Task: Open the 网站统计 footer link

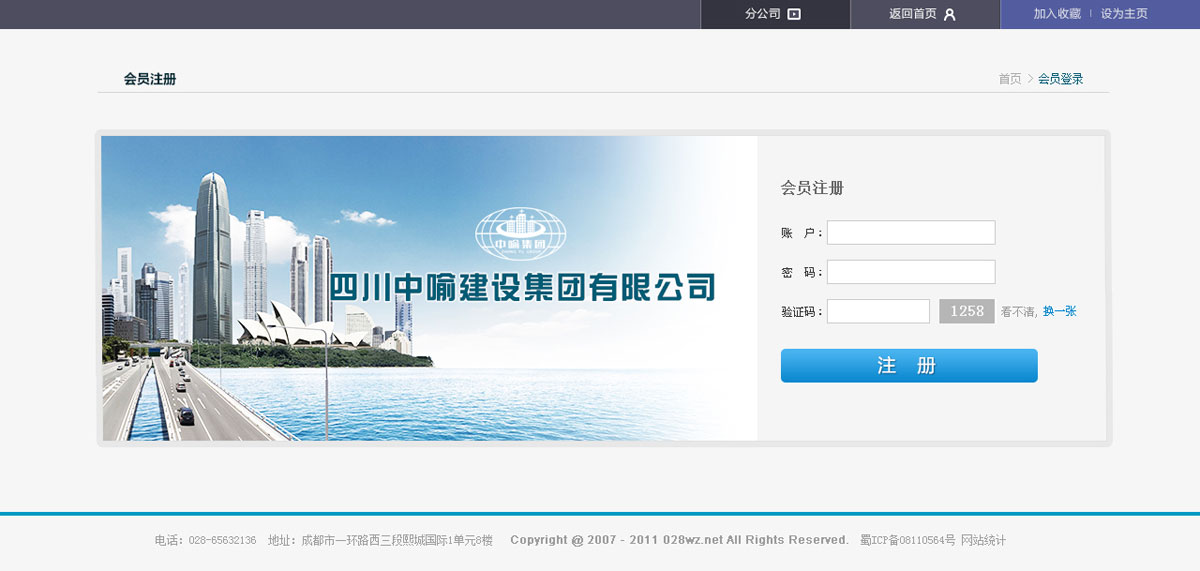Action: coord(983,540)
